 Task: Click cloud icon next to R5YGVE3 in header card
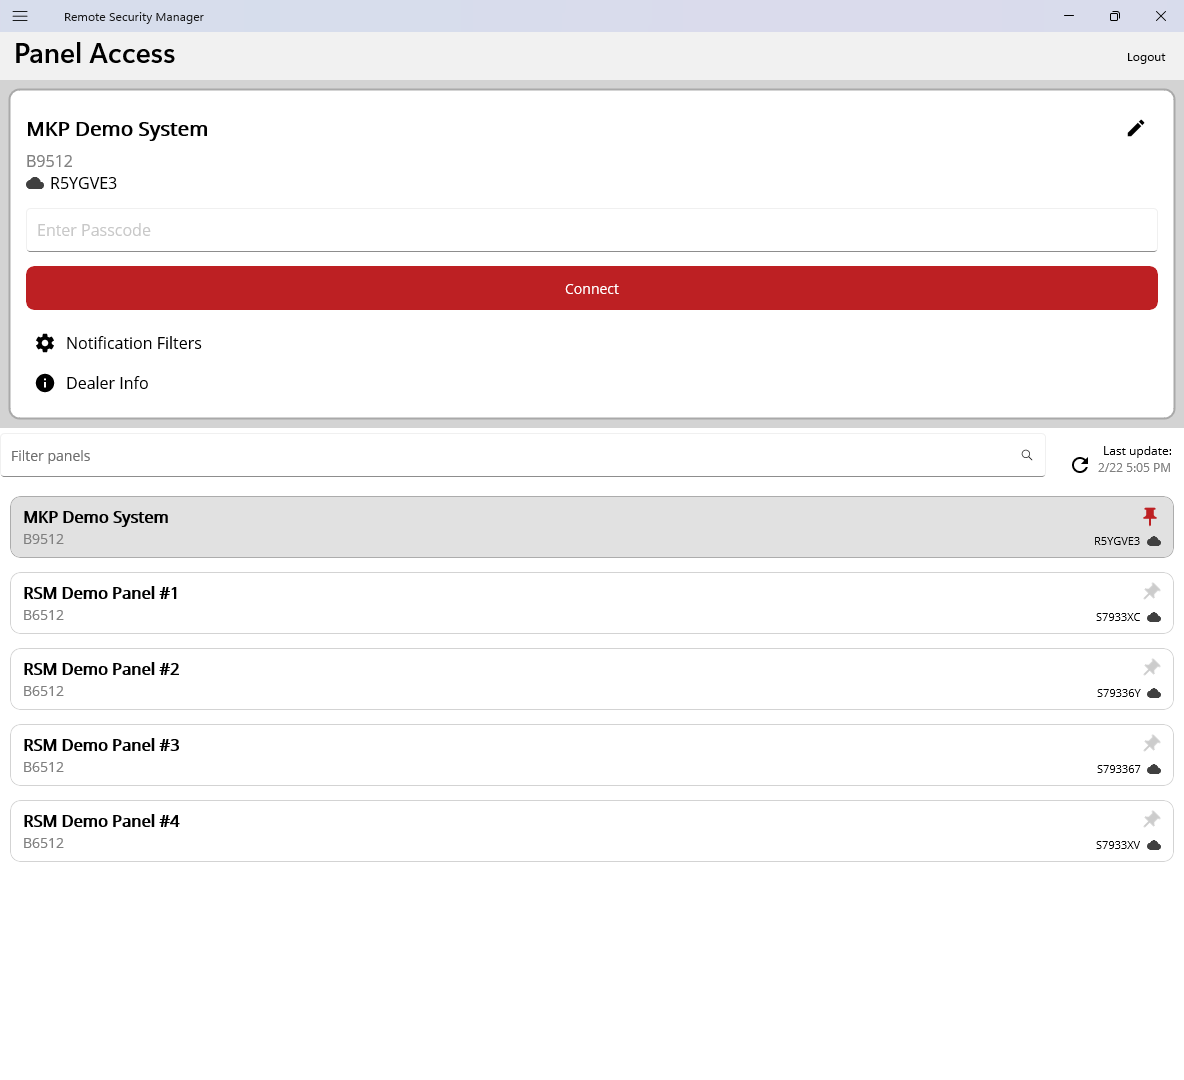point(35,184)
